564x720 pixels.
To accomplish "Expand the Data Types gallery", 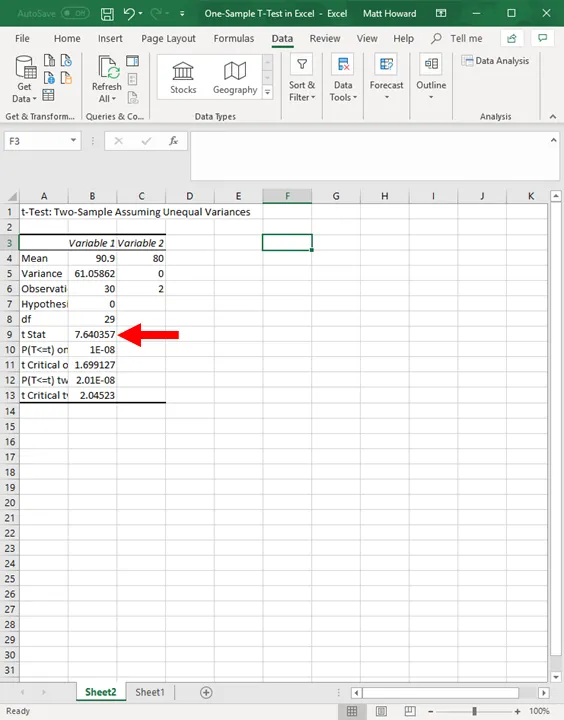I will [x=267, y=93].
